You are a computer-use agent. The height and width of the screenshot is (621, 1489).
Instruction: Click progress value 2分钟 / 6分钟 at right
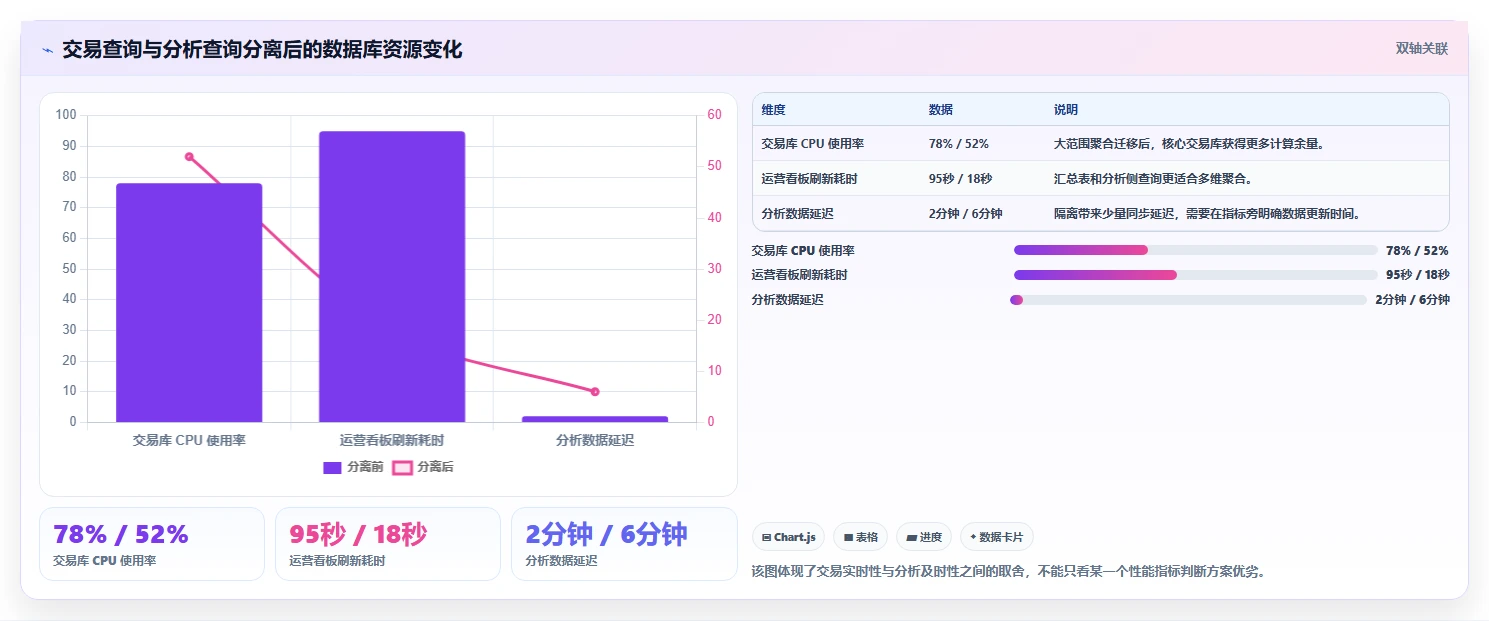1412,300
